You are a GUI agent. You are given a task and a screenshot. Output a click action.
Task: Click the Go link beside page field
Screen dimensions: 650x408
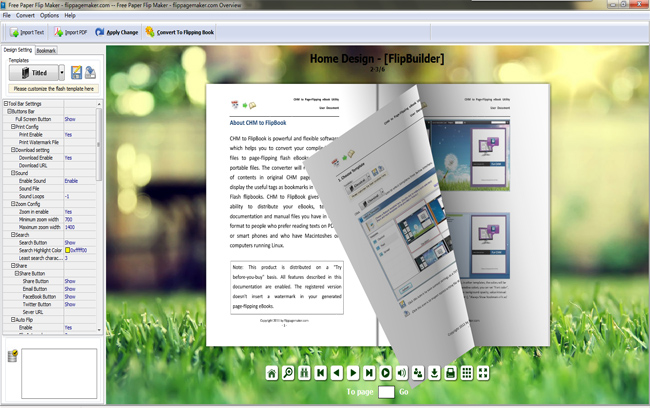pos(404,392)
